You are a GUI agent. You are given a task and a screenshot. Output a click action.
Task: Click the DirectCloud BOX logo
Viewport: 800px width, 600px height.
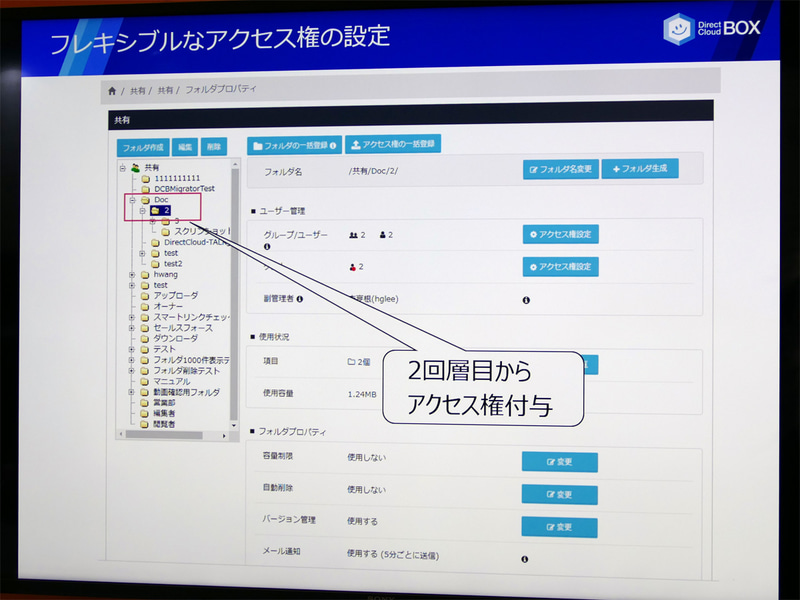click(x=713, y=28)
